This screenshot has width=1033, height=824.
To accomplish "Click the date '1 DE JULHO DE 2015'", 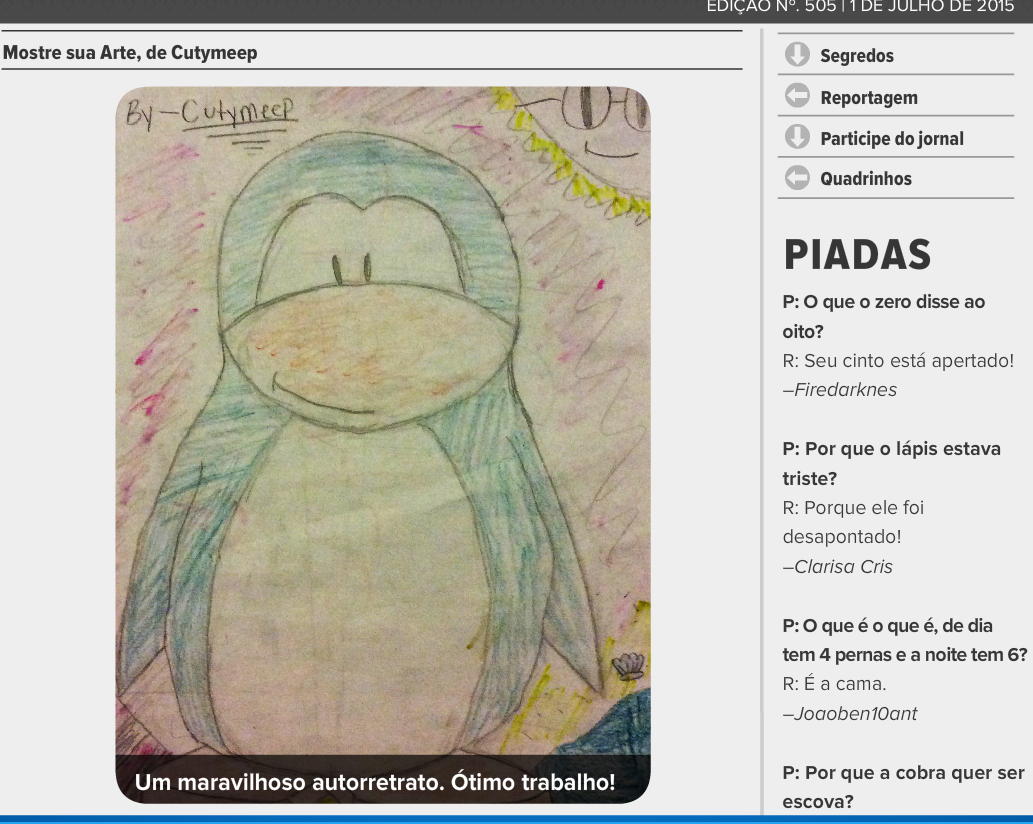I will pyautogui.click(x=932, y=7).
